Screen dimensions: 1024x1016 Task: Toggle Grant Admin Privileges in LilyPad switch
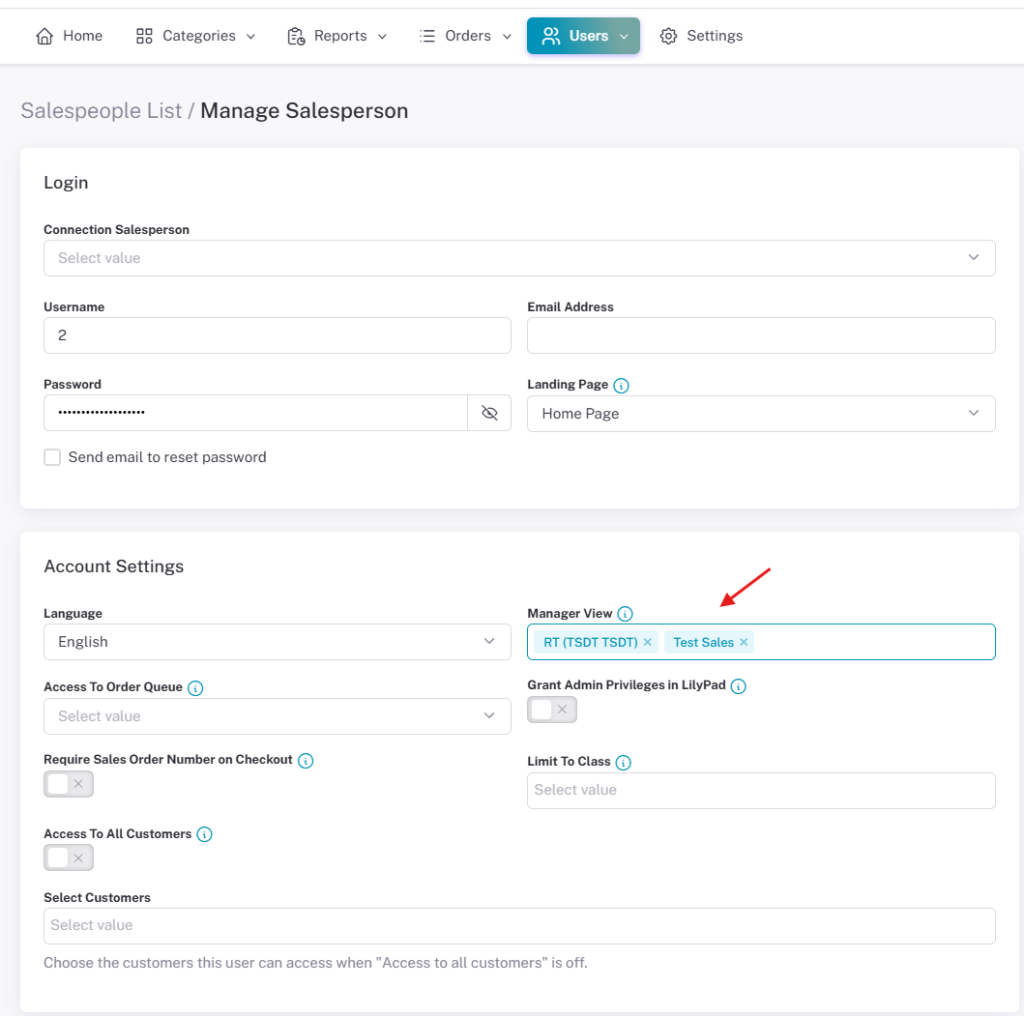click(552, 710)
